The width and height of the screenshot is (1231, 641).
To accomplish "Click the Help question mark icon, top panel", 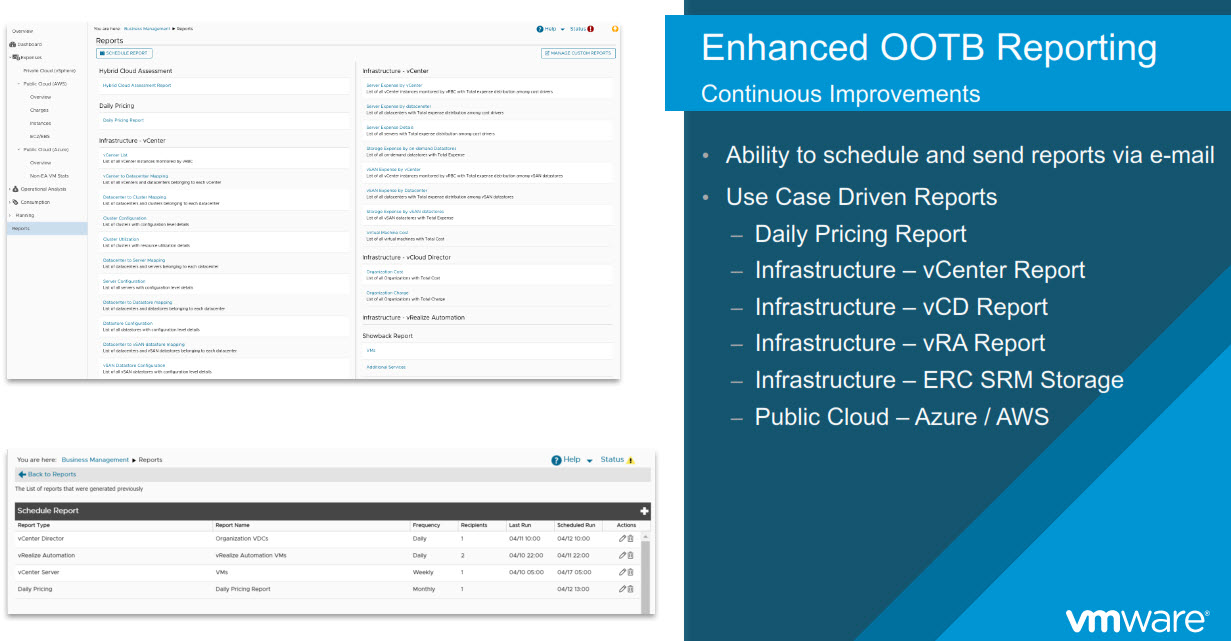I will [540, 30].
